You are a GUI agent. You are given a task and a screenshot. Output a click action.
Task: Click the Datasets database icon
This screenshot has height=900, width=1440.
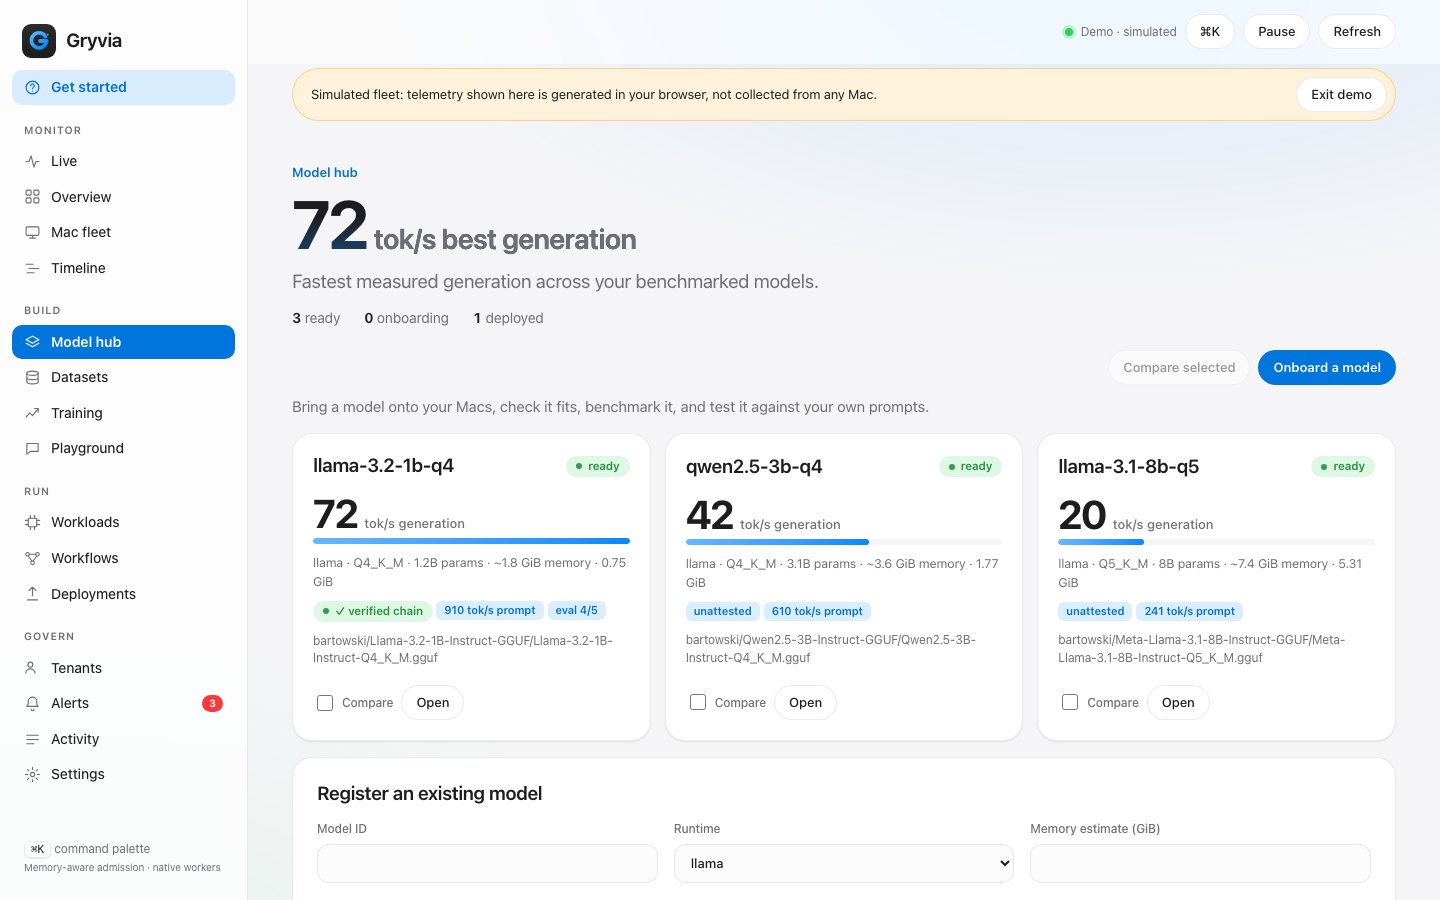tap(32, 377)
